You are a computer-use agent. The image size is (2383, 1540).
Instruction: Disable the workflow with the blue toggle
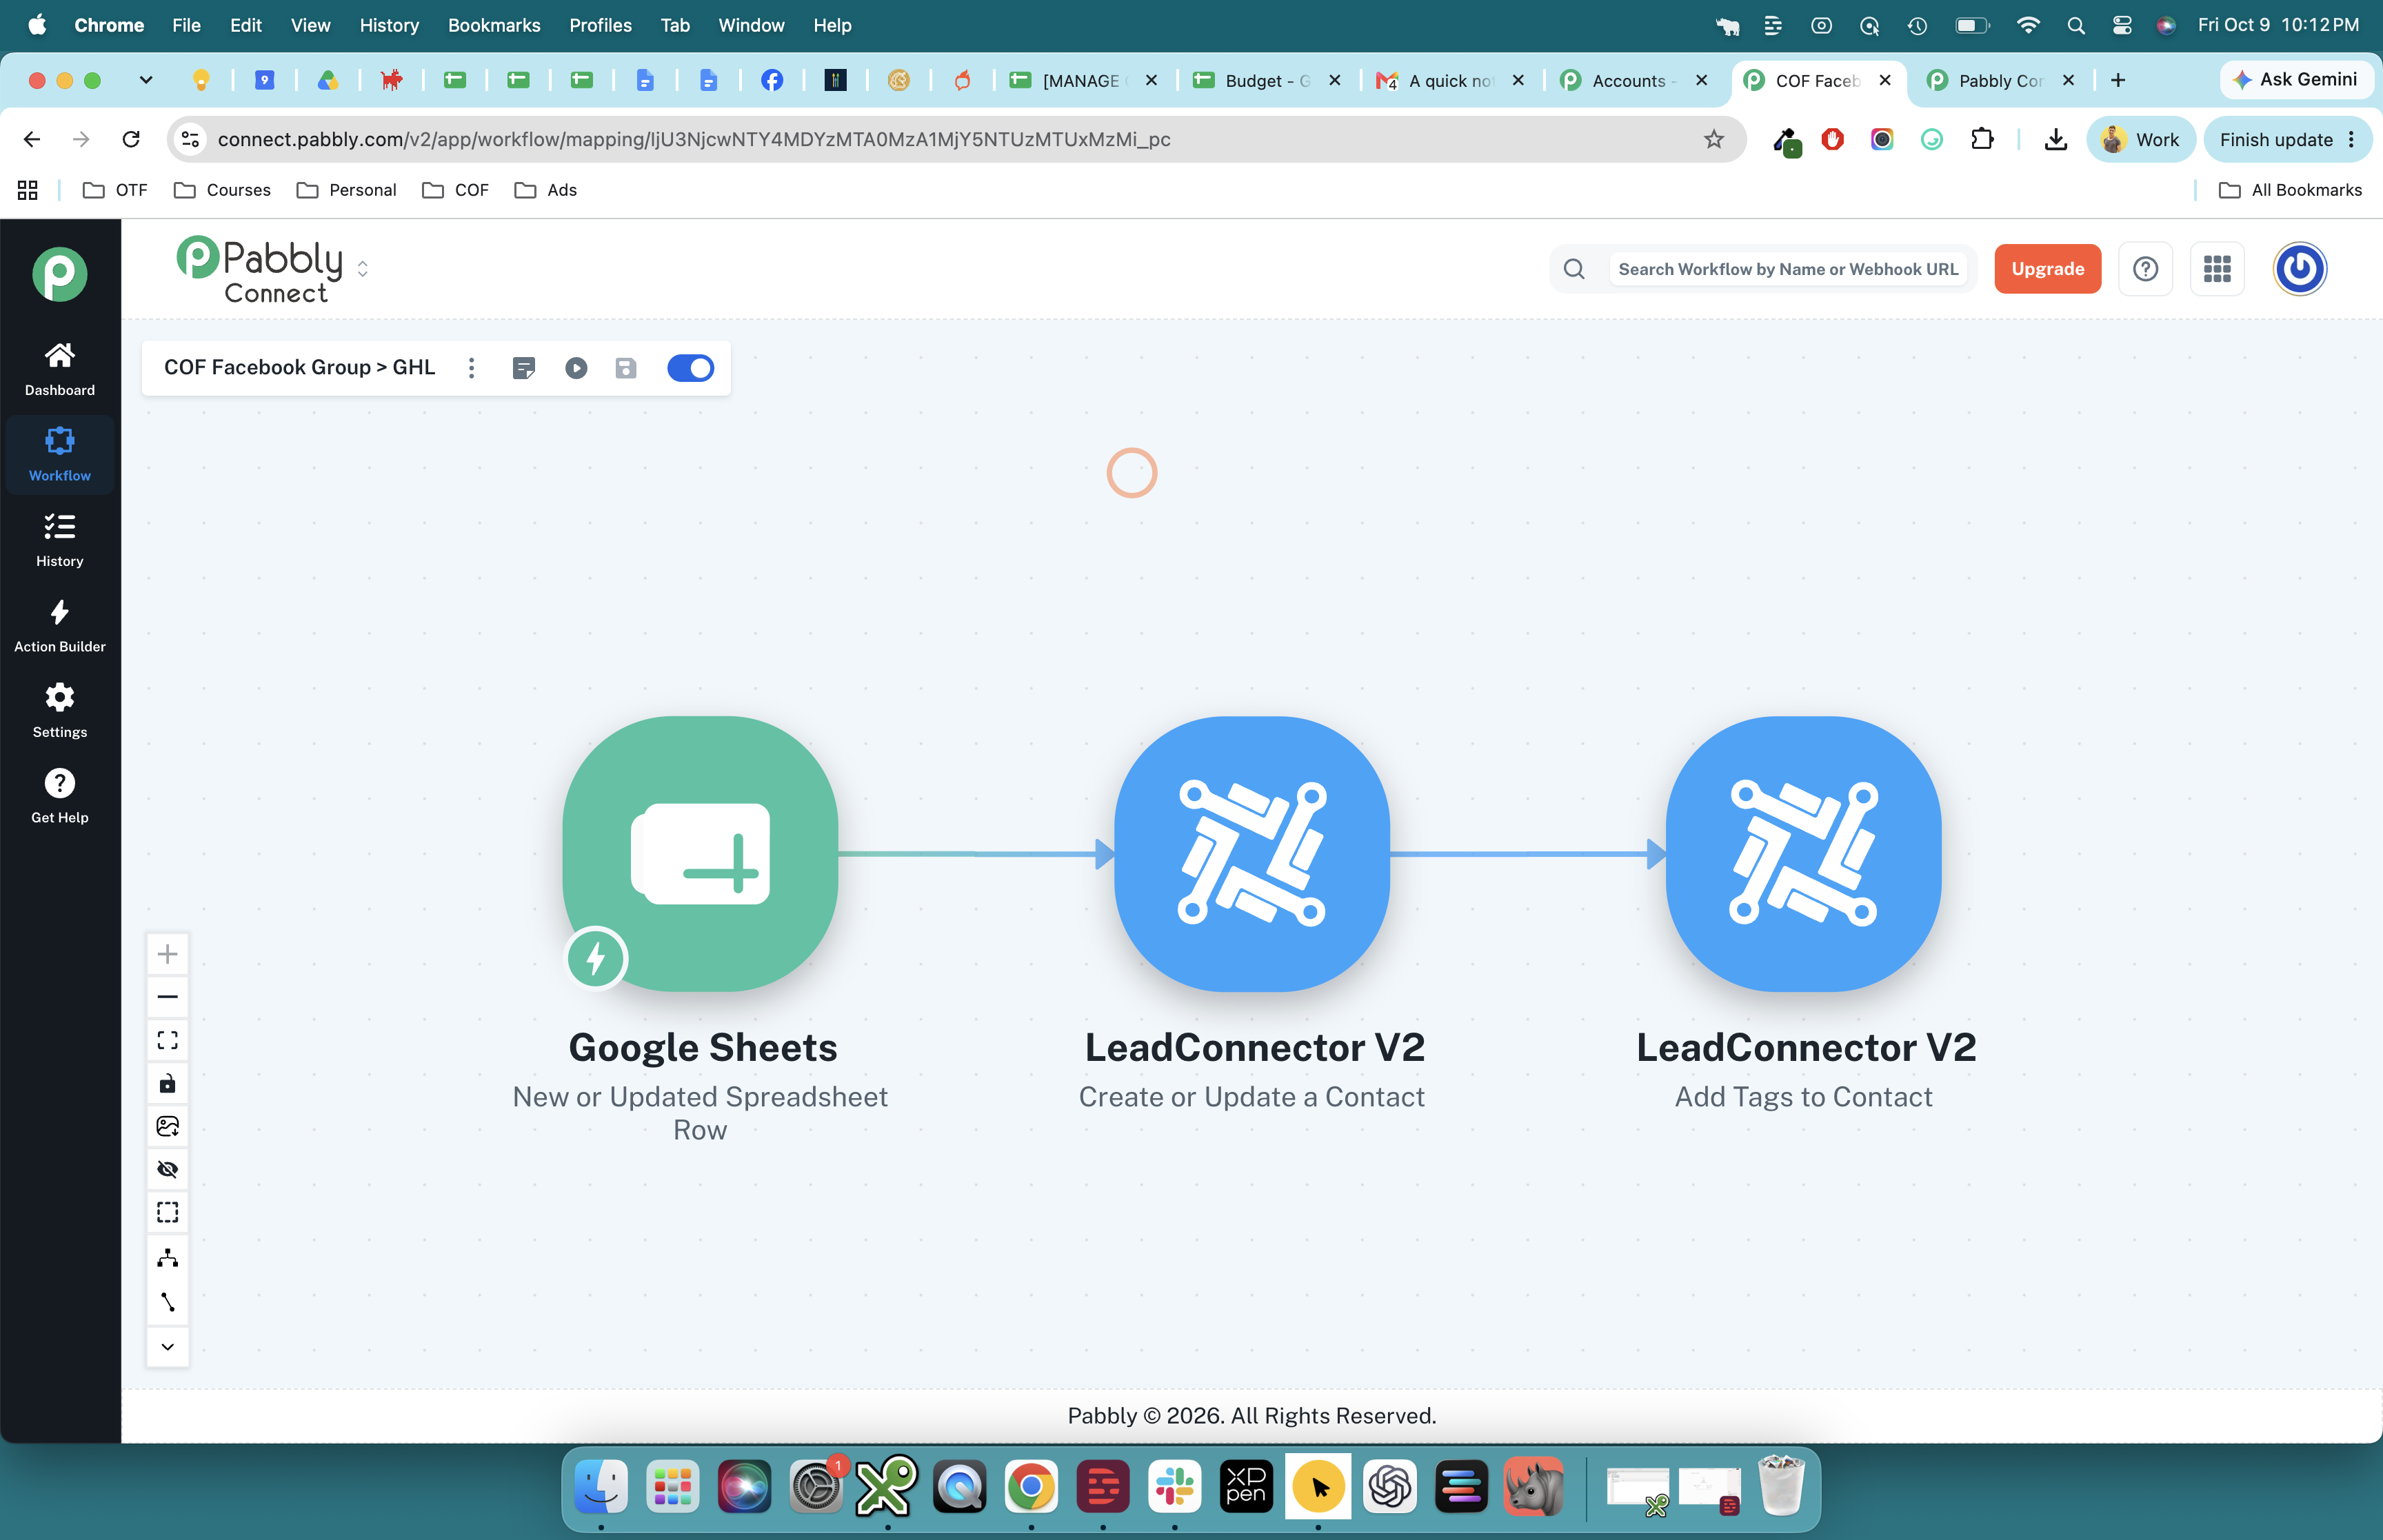click(x=690, y=368)
